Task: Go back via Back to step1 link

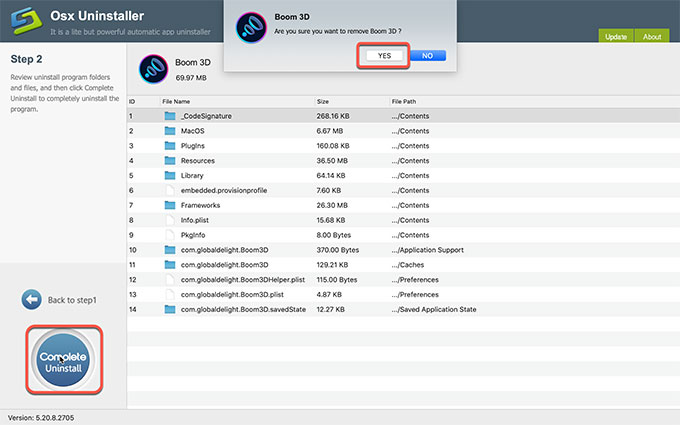Action: click(x=72, y=300)
